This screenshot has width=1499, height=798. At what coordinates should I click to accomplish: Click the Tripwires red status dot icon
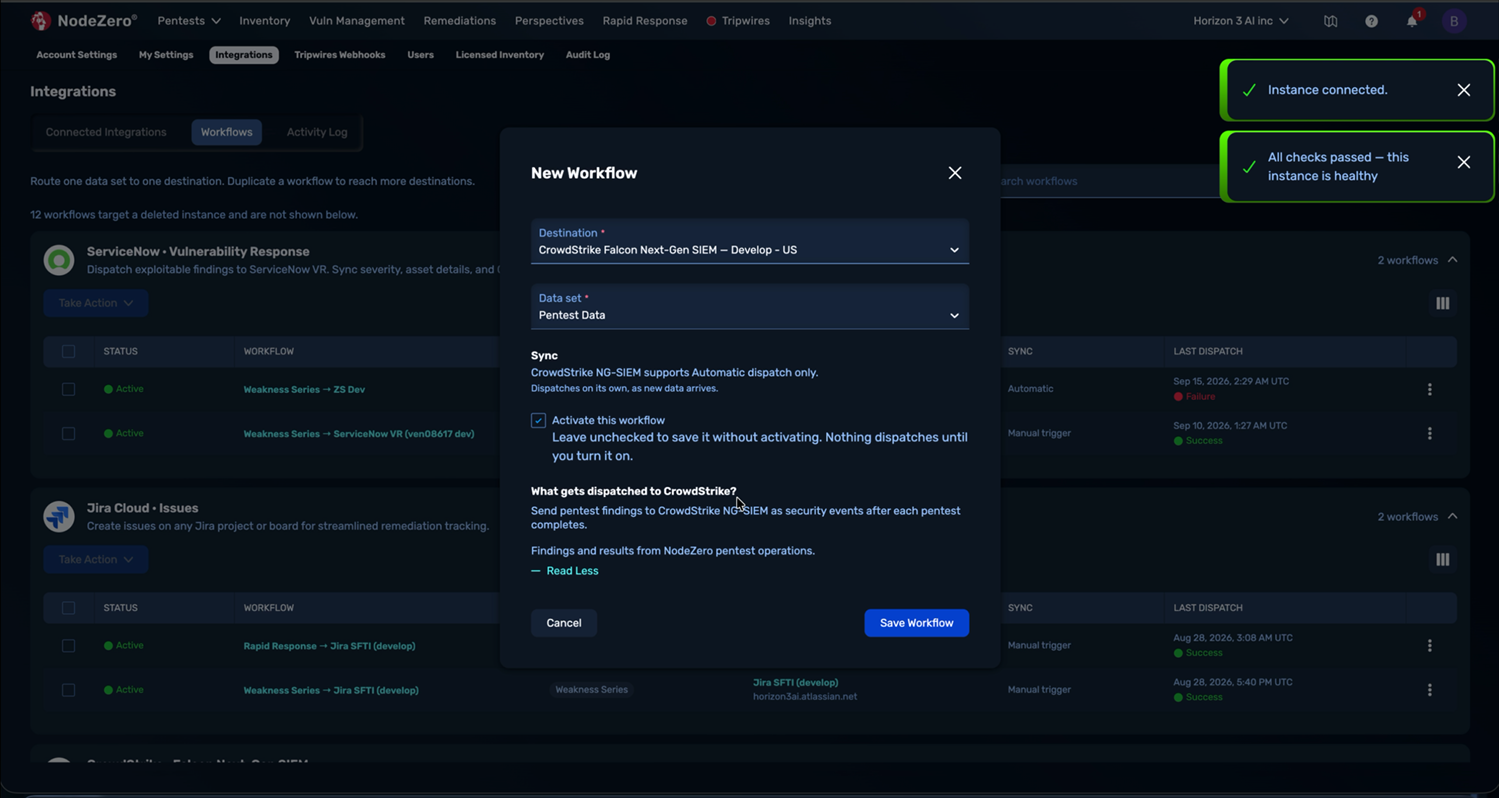711,21
